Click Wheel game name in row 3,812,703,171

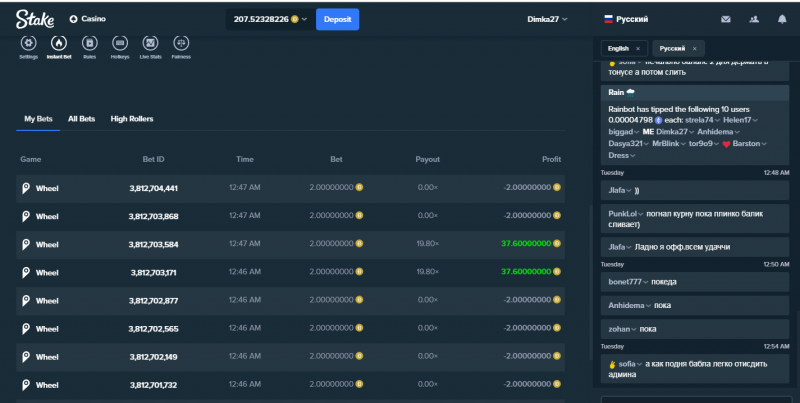pos(47,272)
